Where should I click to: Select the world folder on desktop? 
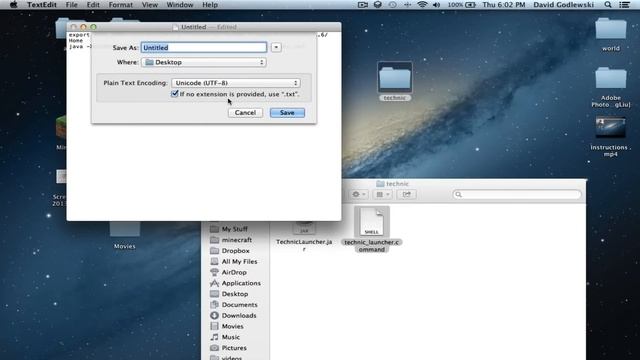click(611, 35)
